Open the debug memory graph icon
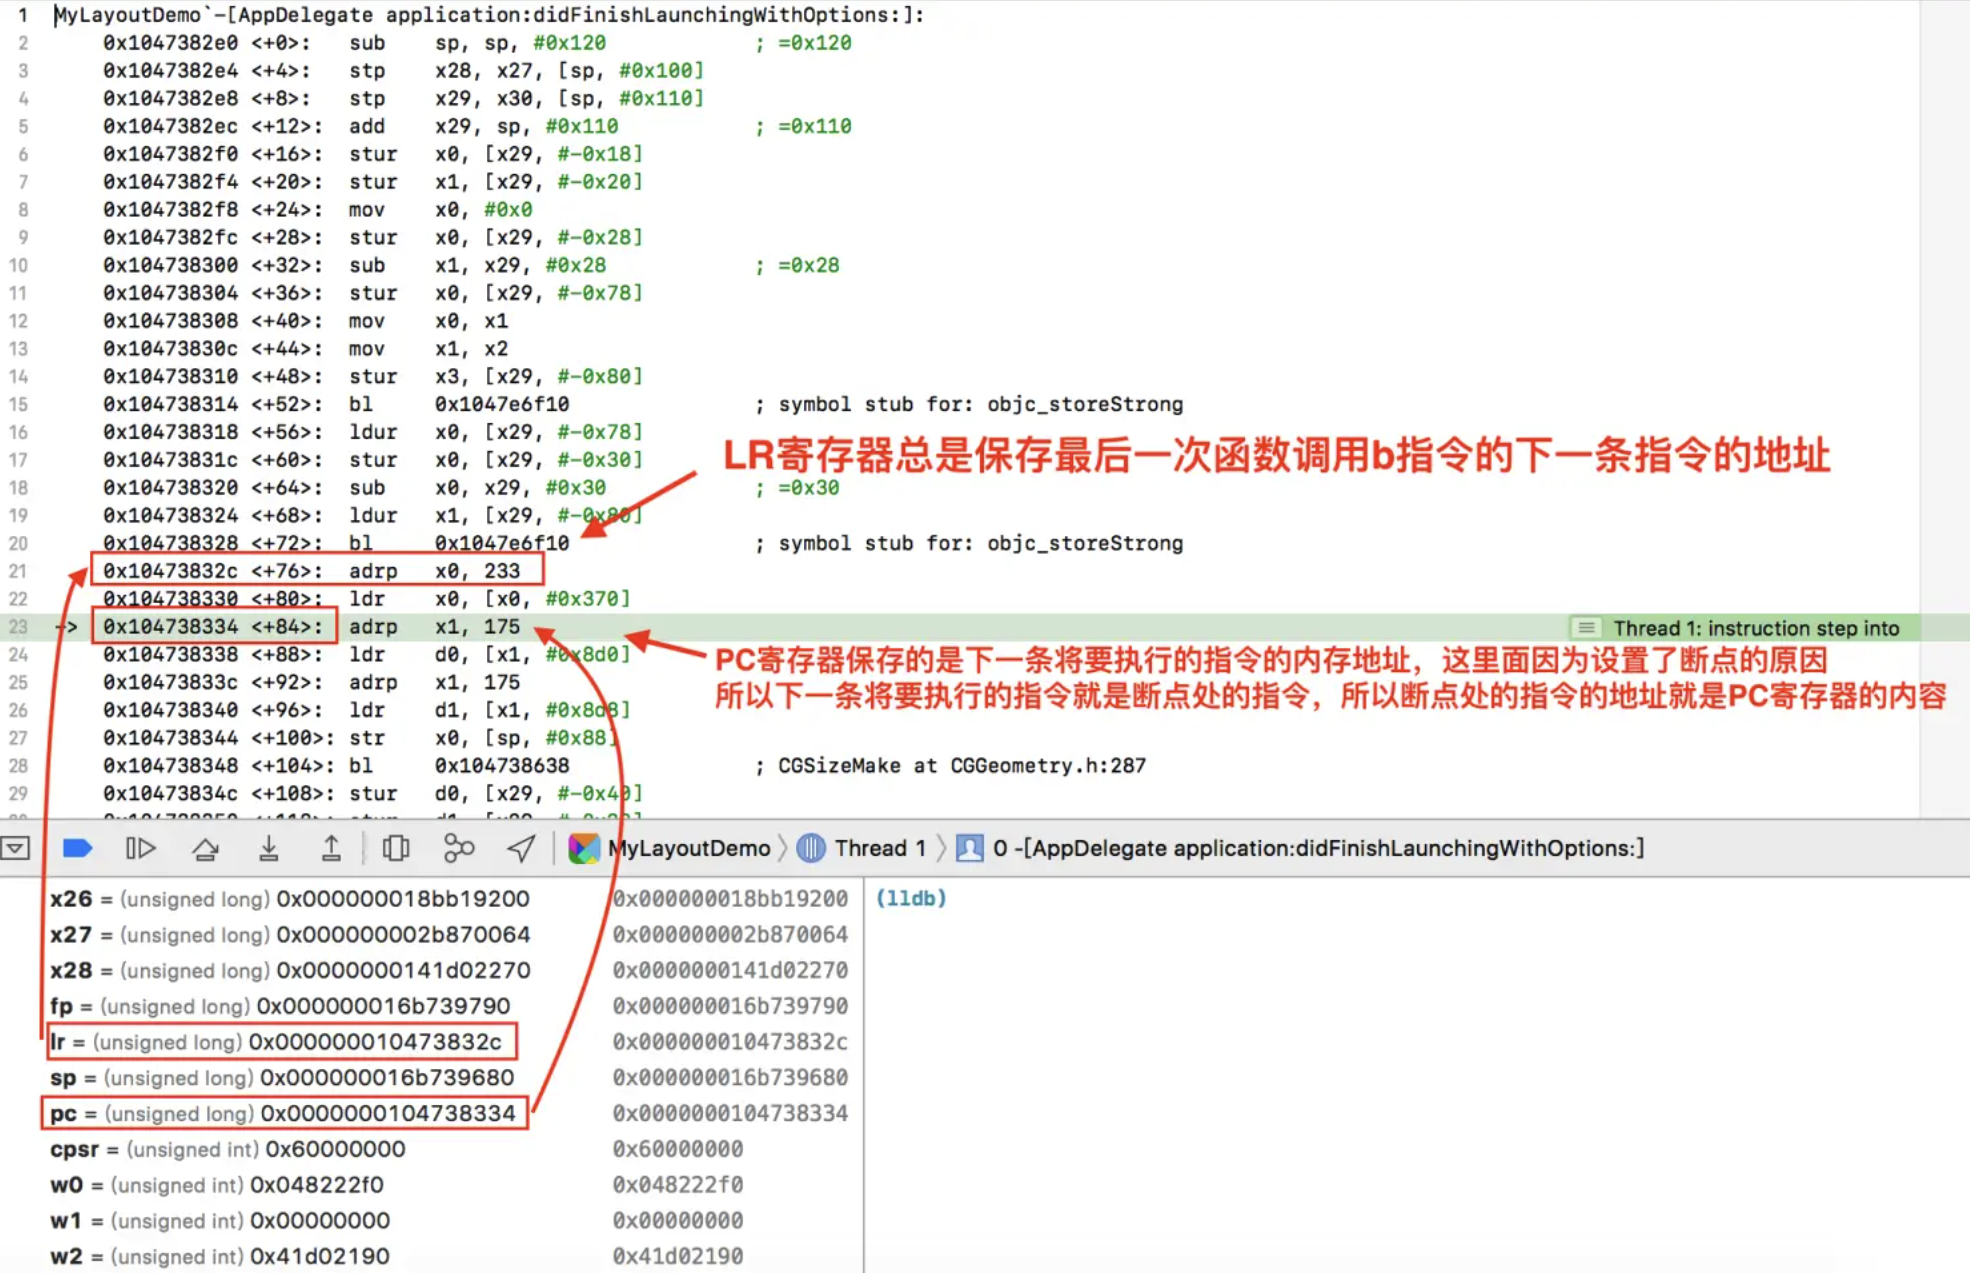 click(x=458, y=849)
